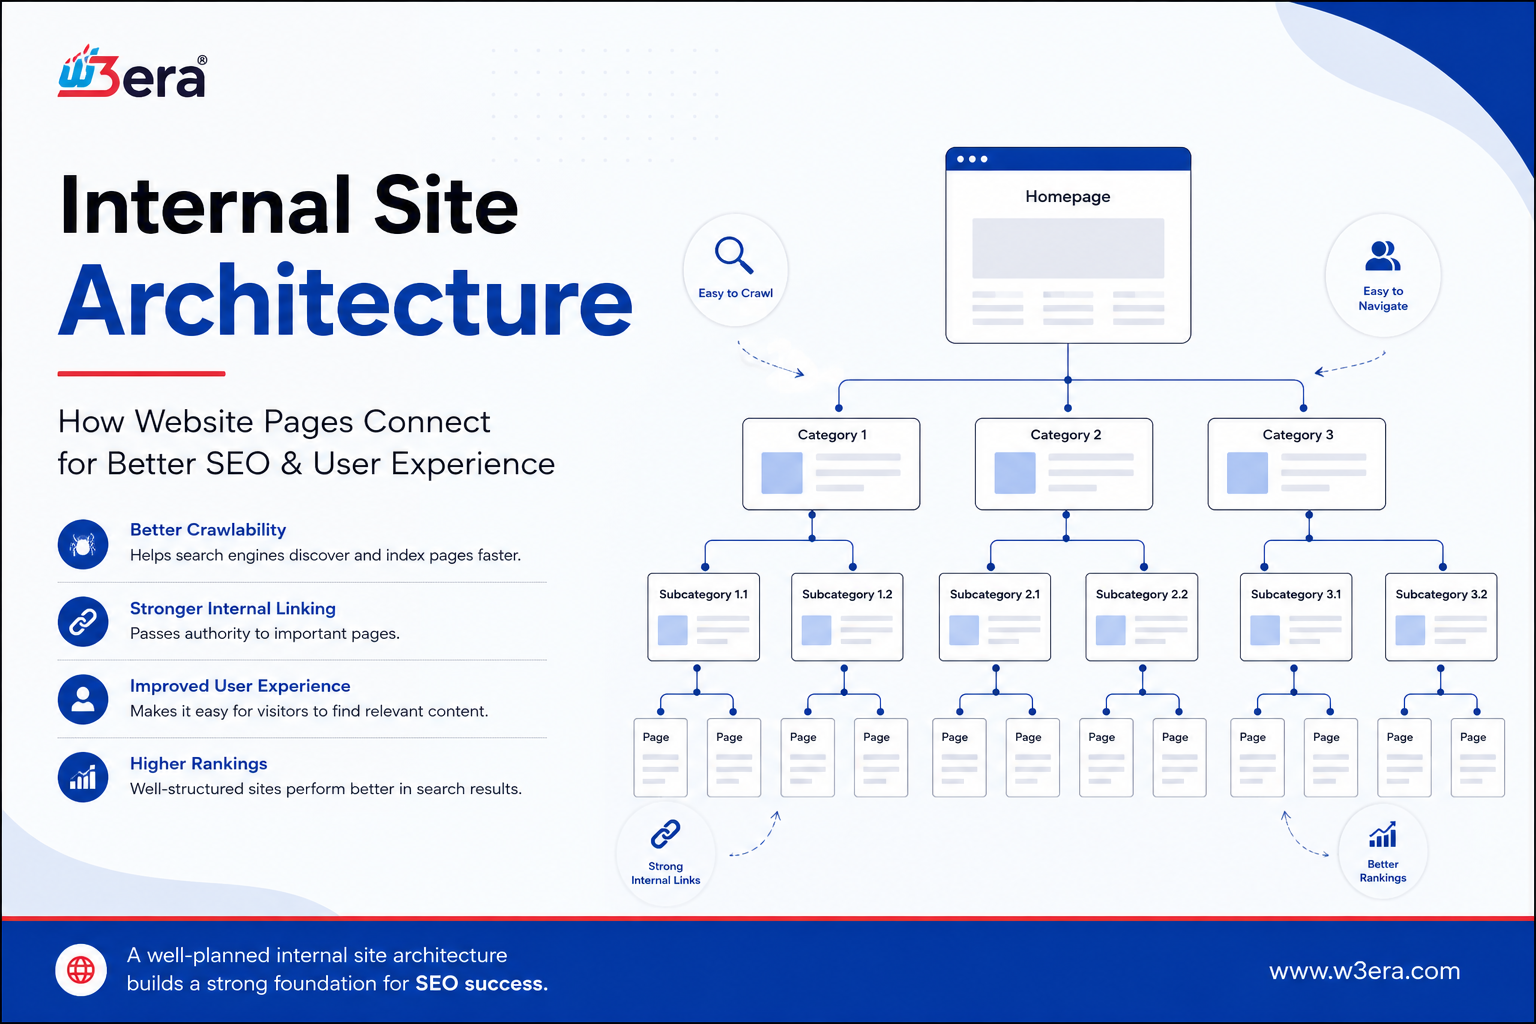Click 'Passes authority to important pages.' text
The height and width of the screenshot is (1024, 1536).
tap(265, 633)
